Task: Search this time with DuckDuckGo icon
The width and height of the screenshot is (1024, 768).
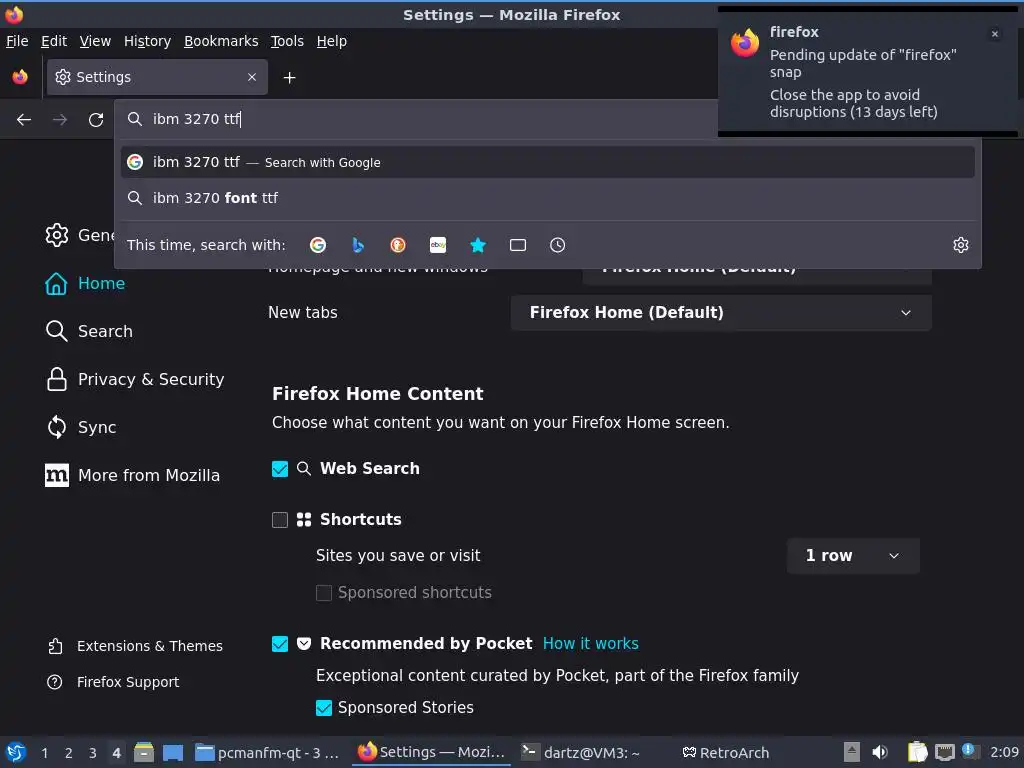Action: (x=398, y=245)
